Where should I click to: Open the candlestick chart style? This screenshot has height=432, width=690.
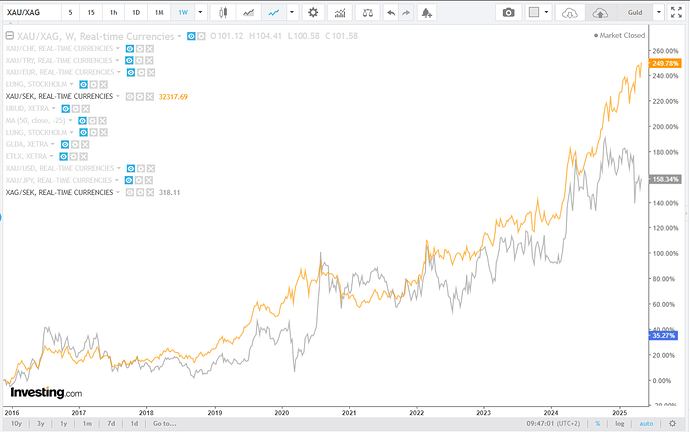click(x=224, y=12)
